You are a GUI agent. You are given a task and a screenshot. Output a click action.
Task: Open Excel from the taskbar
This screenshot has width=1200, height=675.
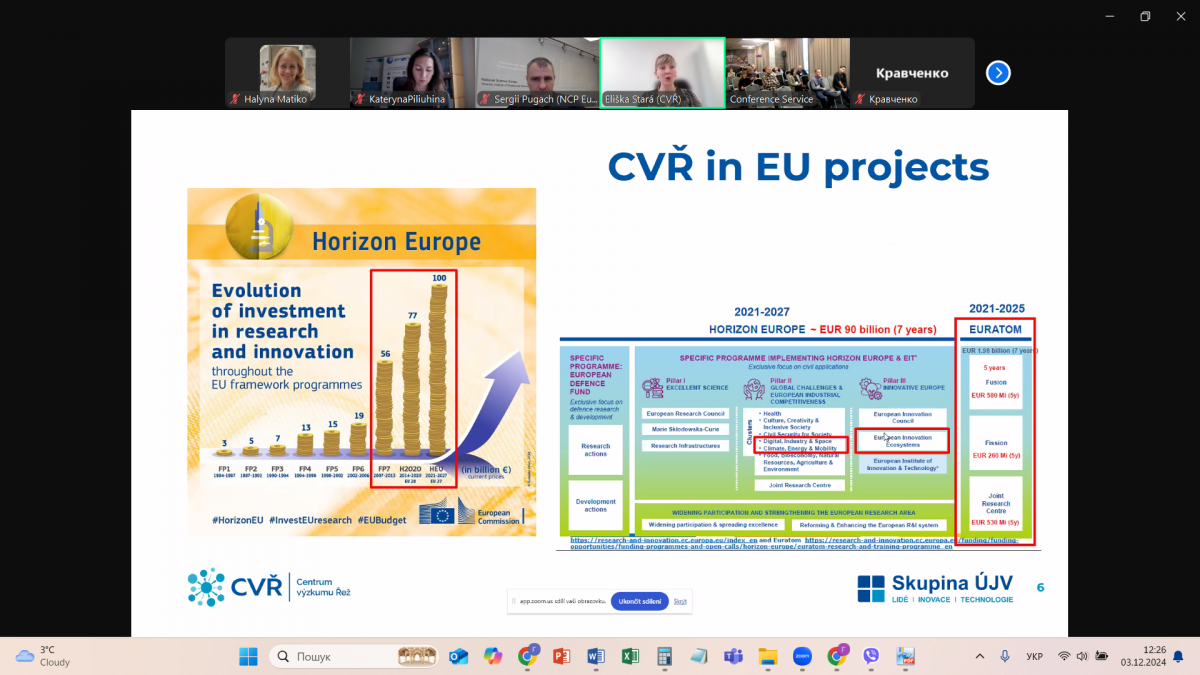[x=630, y=657]
